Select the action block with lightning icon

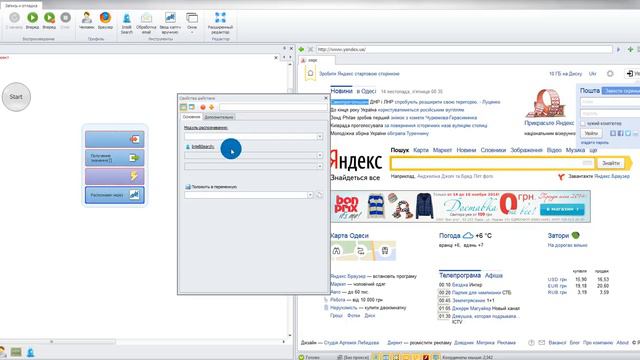click(115, 176)
